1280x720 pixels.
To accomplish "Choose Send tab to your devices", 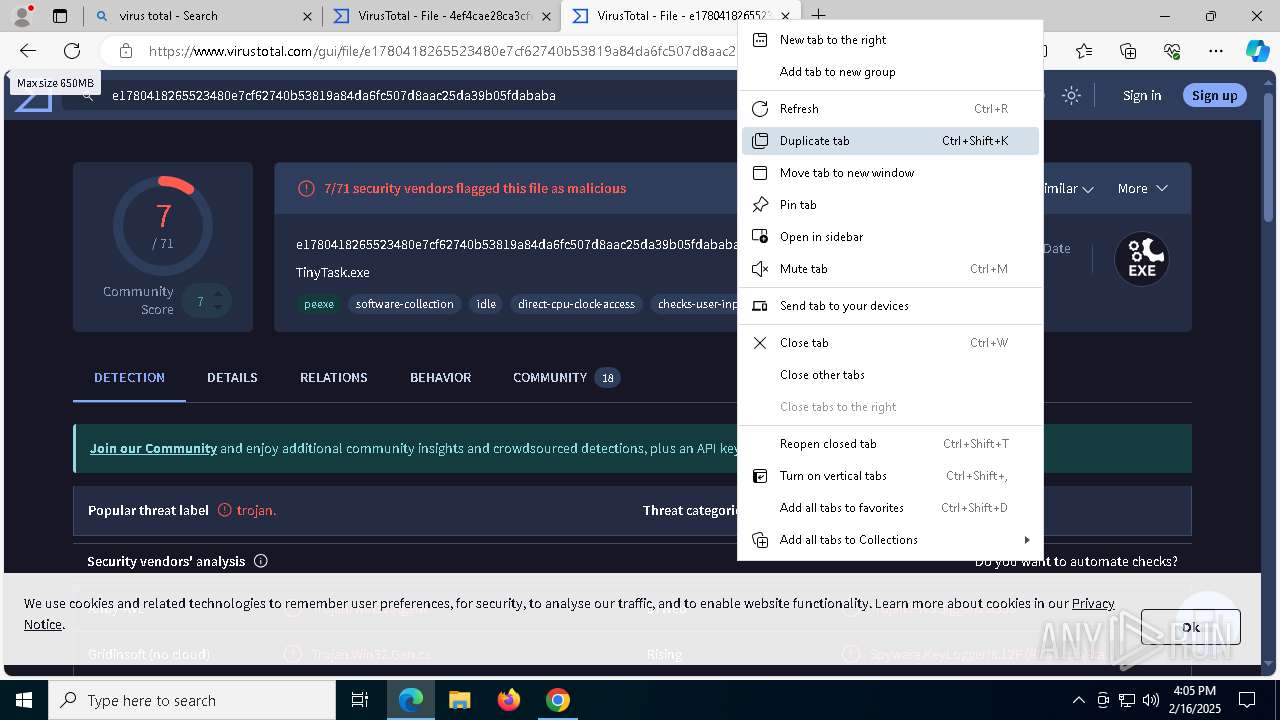I will [x=890, y=306].
